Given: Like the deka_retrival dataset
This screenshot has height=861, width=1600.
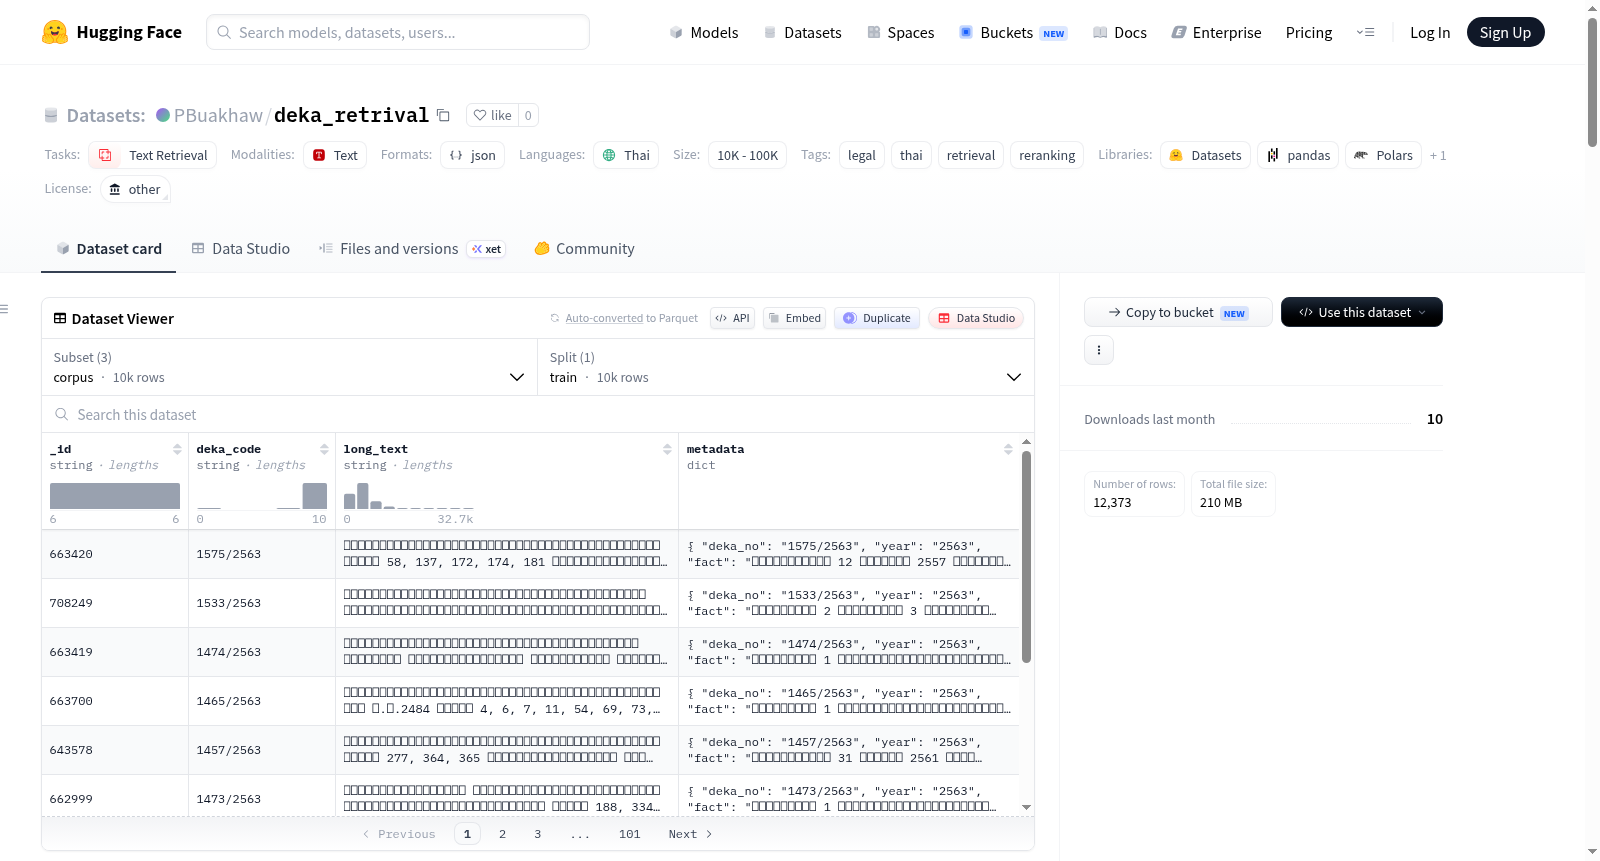Looking at the screenshot, I should (x=492, y=115).
